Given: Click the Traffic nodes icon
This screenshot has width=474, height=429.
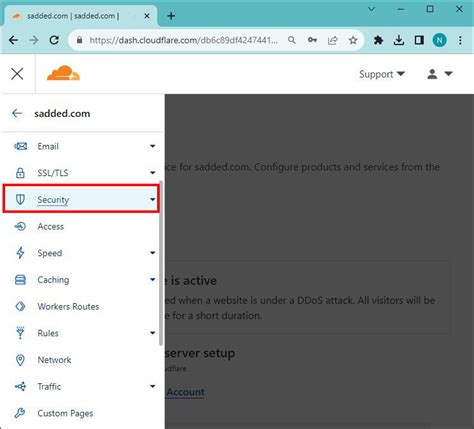Looking at the screenshot, I should point(20,386).
